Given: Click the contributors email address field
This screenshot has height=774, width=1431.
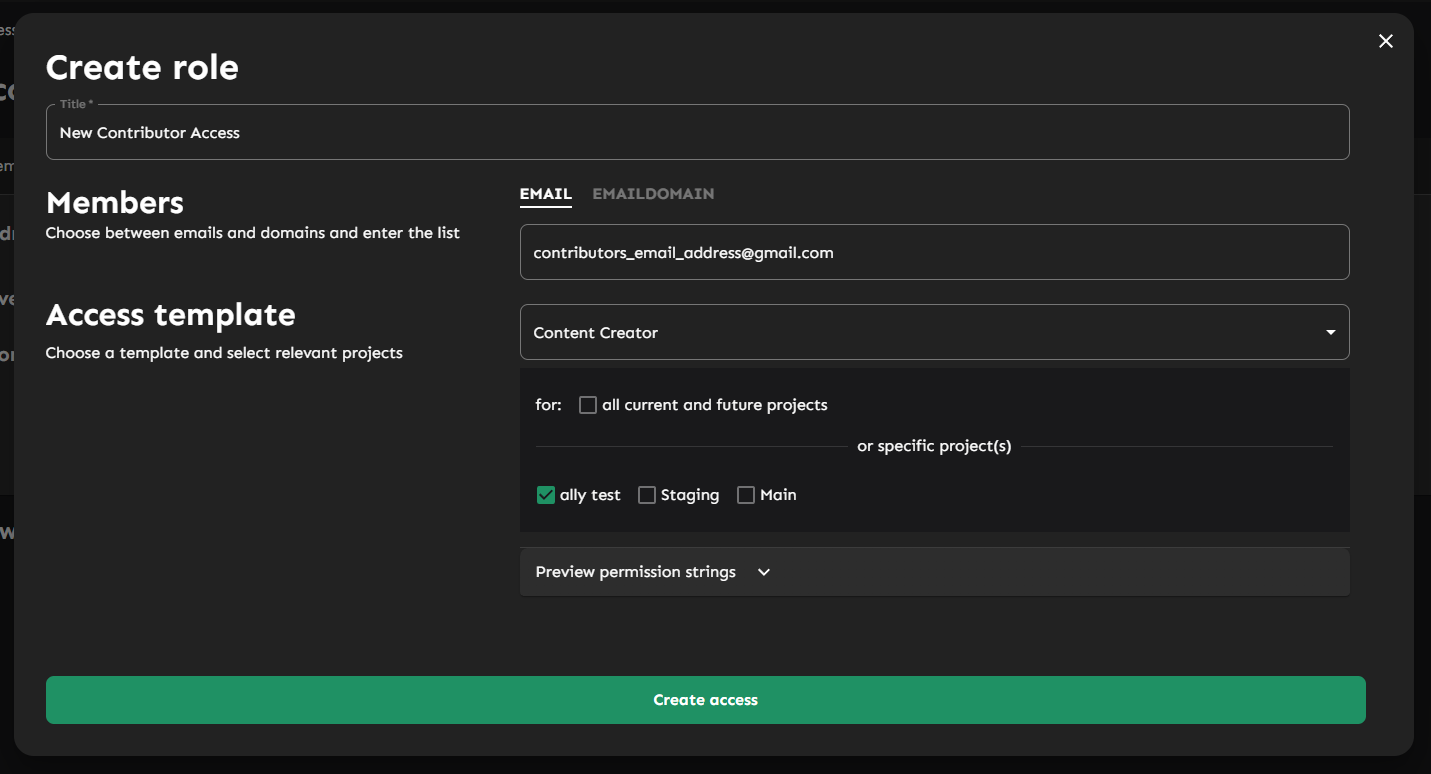Looking at the screenshot, I should click(x=933, y=253).
